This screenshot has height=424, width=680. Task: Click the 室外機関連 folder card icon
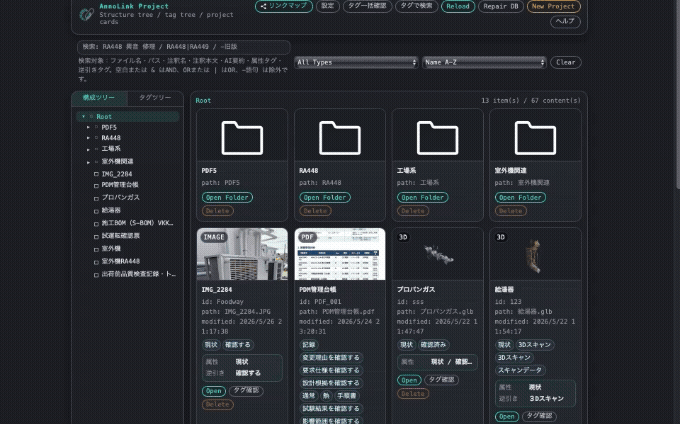[535, 138]
